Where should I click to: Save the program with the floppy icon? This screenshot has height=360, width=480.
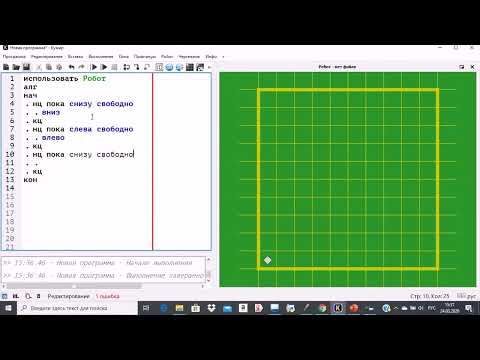click(26, 67)
